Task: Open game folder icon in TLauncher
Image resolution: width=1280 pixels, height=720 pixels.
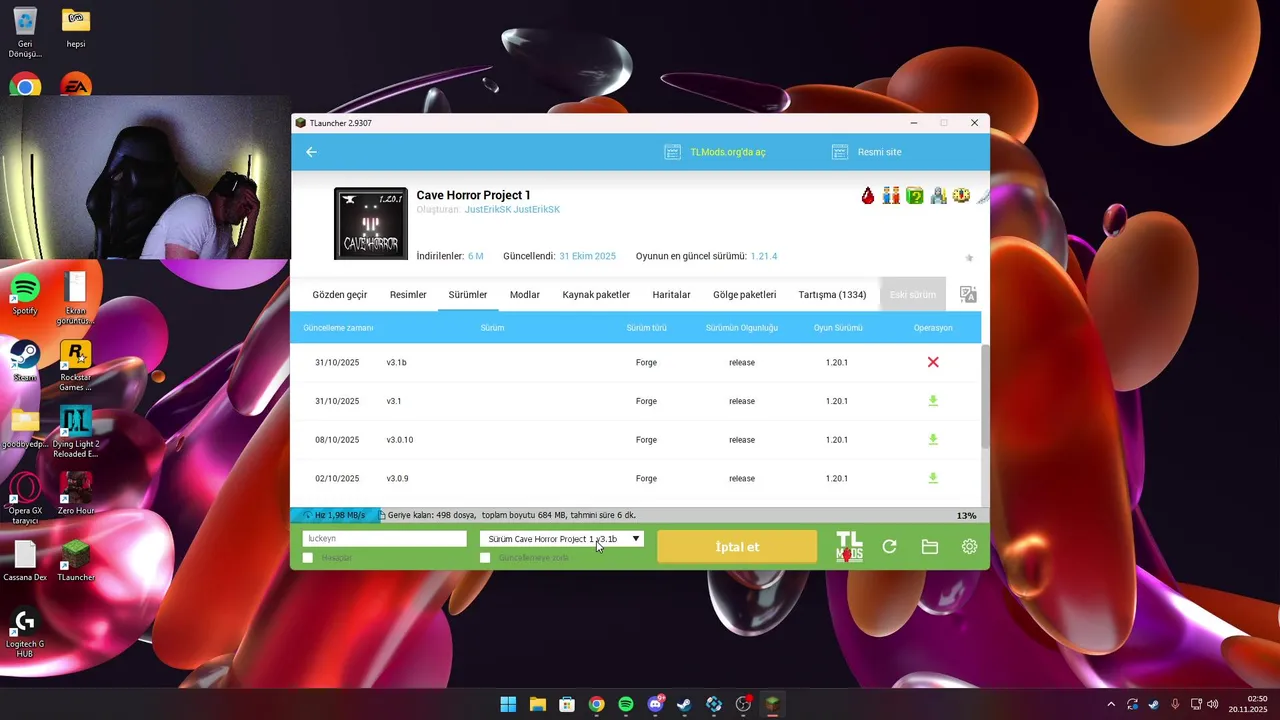Action: [x=930, y=547]
